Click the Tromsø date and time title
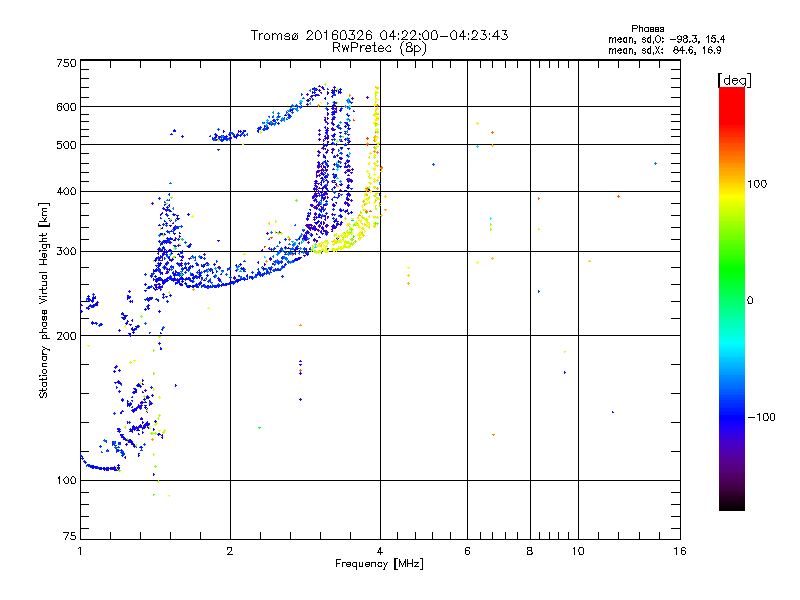Image resolution: width=800 pixels, height=600 pixels. 379,35
